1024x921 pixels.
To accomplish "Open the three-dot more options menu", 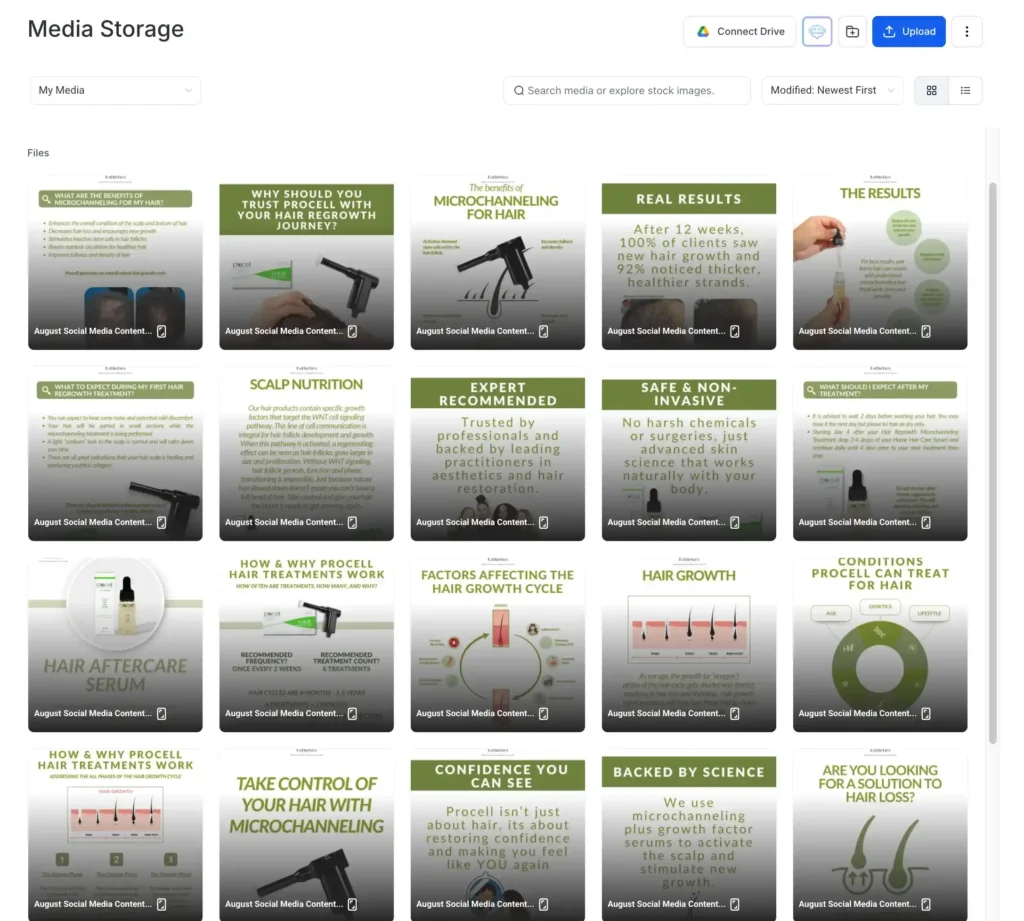I will (x=967, y=31).
